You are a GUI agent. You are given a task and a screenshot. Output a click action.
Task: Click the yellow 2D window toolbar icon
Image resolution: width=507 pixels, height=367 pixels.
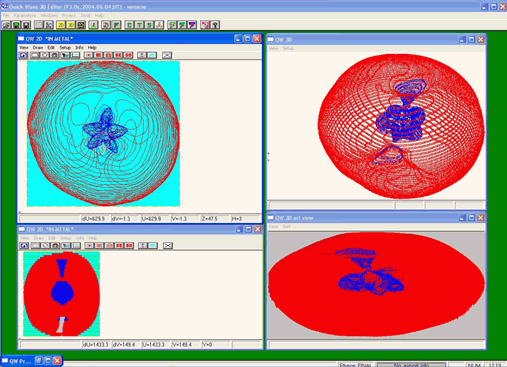point(61,25)
